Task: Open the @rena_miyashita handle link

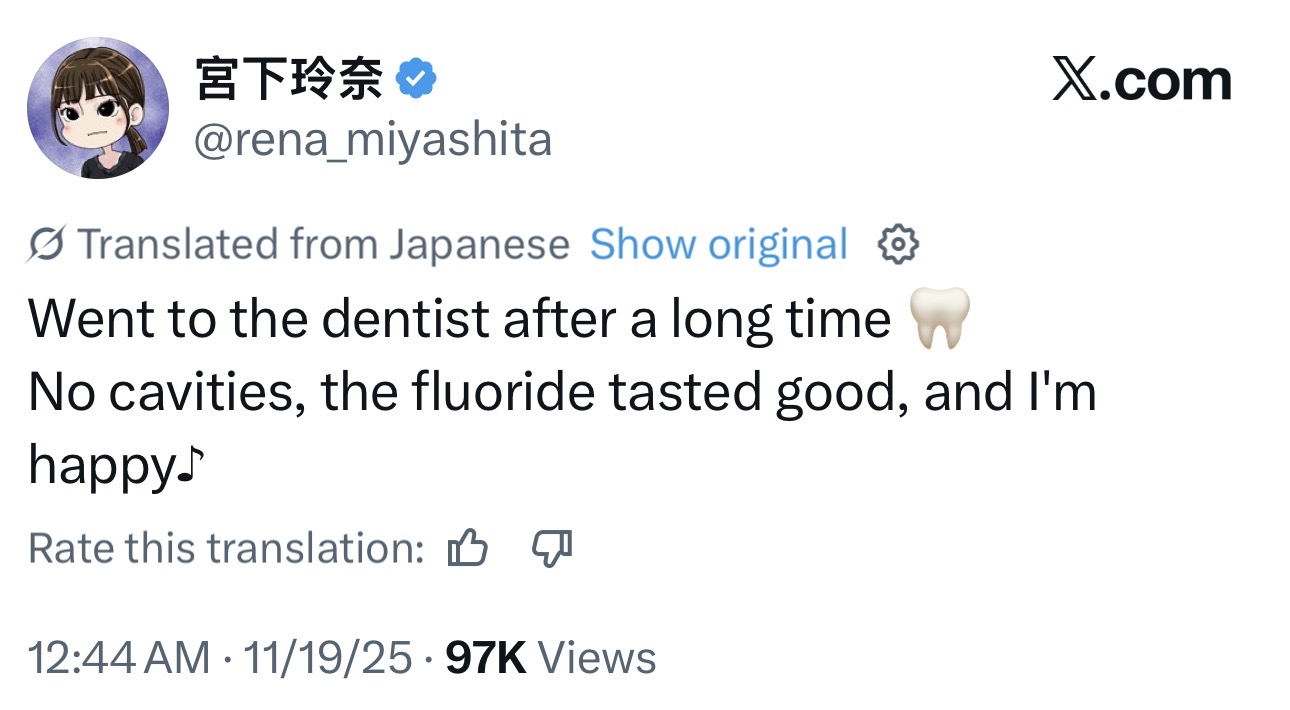Action: (x=372, y=140)
